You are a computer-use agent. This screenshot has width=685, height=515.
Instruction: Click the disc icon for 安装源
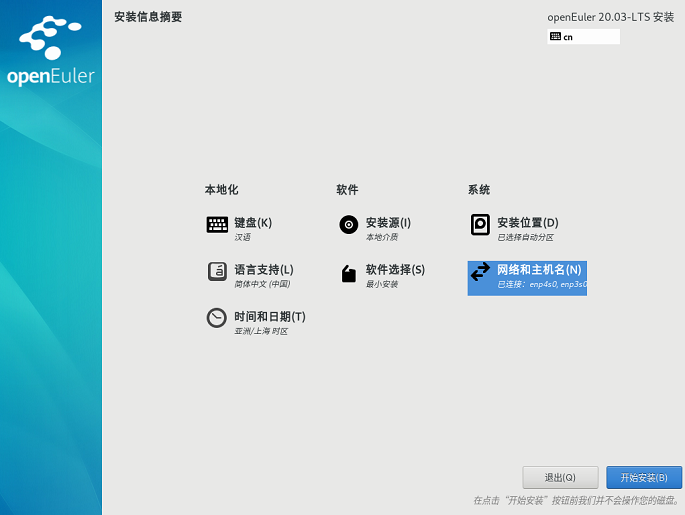coord(348,225)
